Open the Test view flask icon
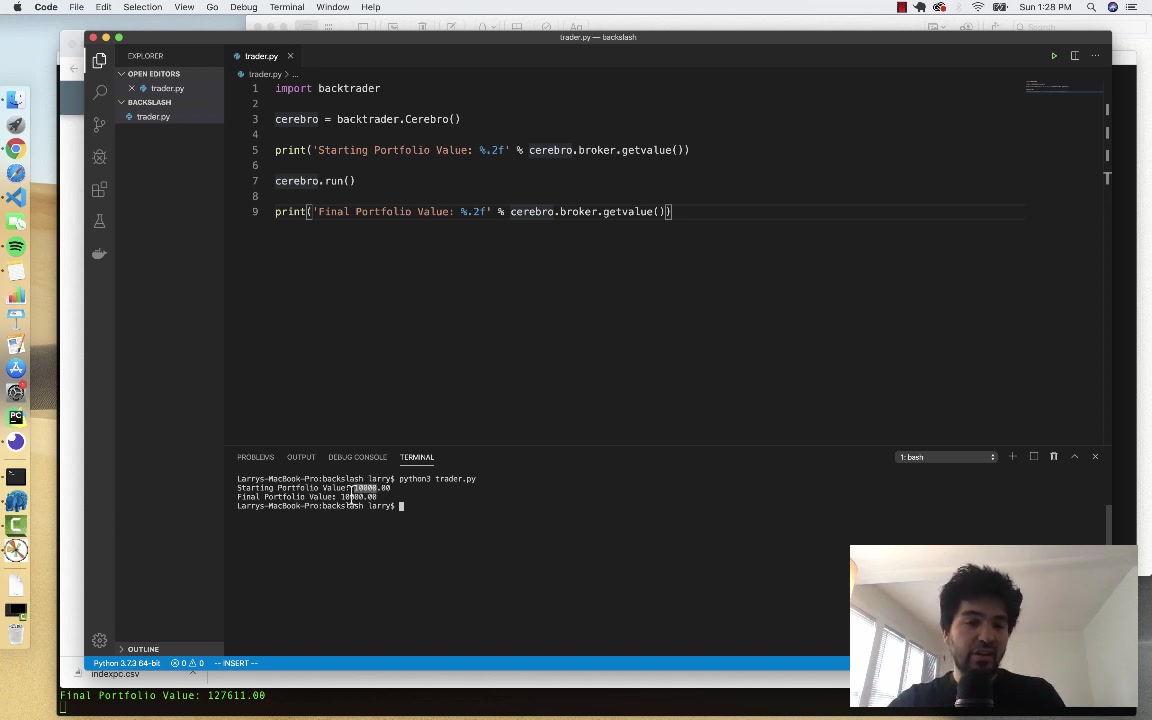Viewport: 1152px width, 720px height. [99, 220]
